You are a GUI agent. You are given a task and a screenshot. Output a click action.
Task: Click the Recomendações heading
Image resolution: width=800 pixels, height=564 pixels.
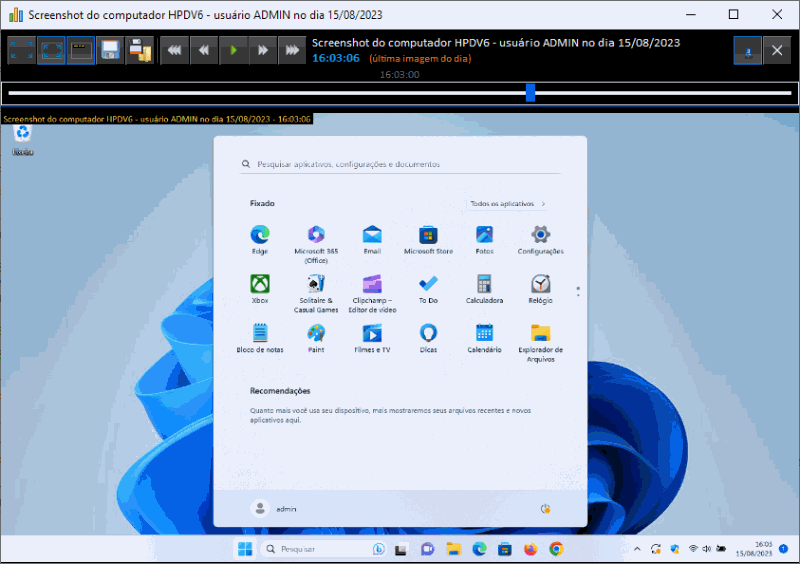tap(280, 391)
